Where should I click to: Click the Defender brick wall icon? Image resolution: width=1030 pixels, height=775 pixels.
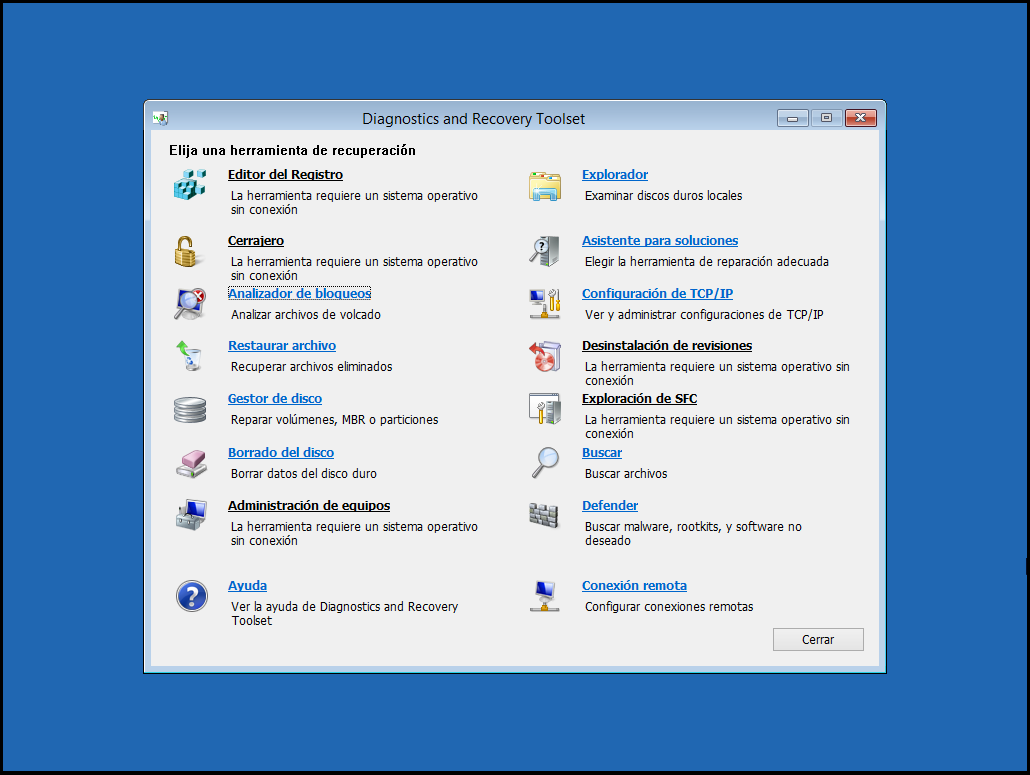click(x=544, y=516)
